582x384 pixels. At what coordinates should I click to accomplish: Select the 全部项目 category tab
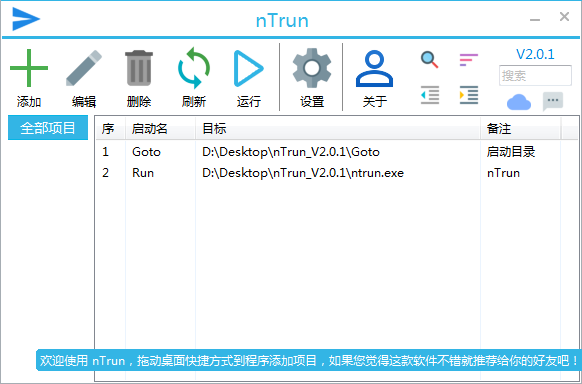tap(48, 128)
